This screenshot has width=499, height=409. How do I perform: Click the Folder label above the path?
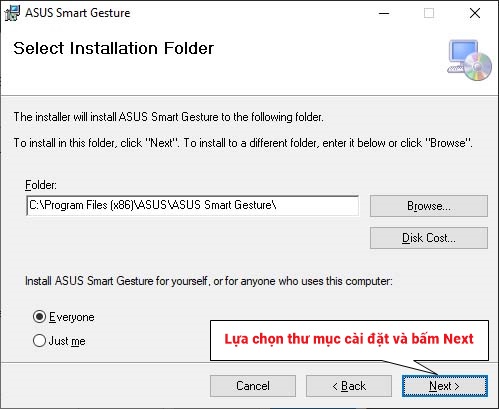coord(41,185)
